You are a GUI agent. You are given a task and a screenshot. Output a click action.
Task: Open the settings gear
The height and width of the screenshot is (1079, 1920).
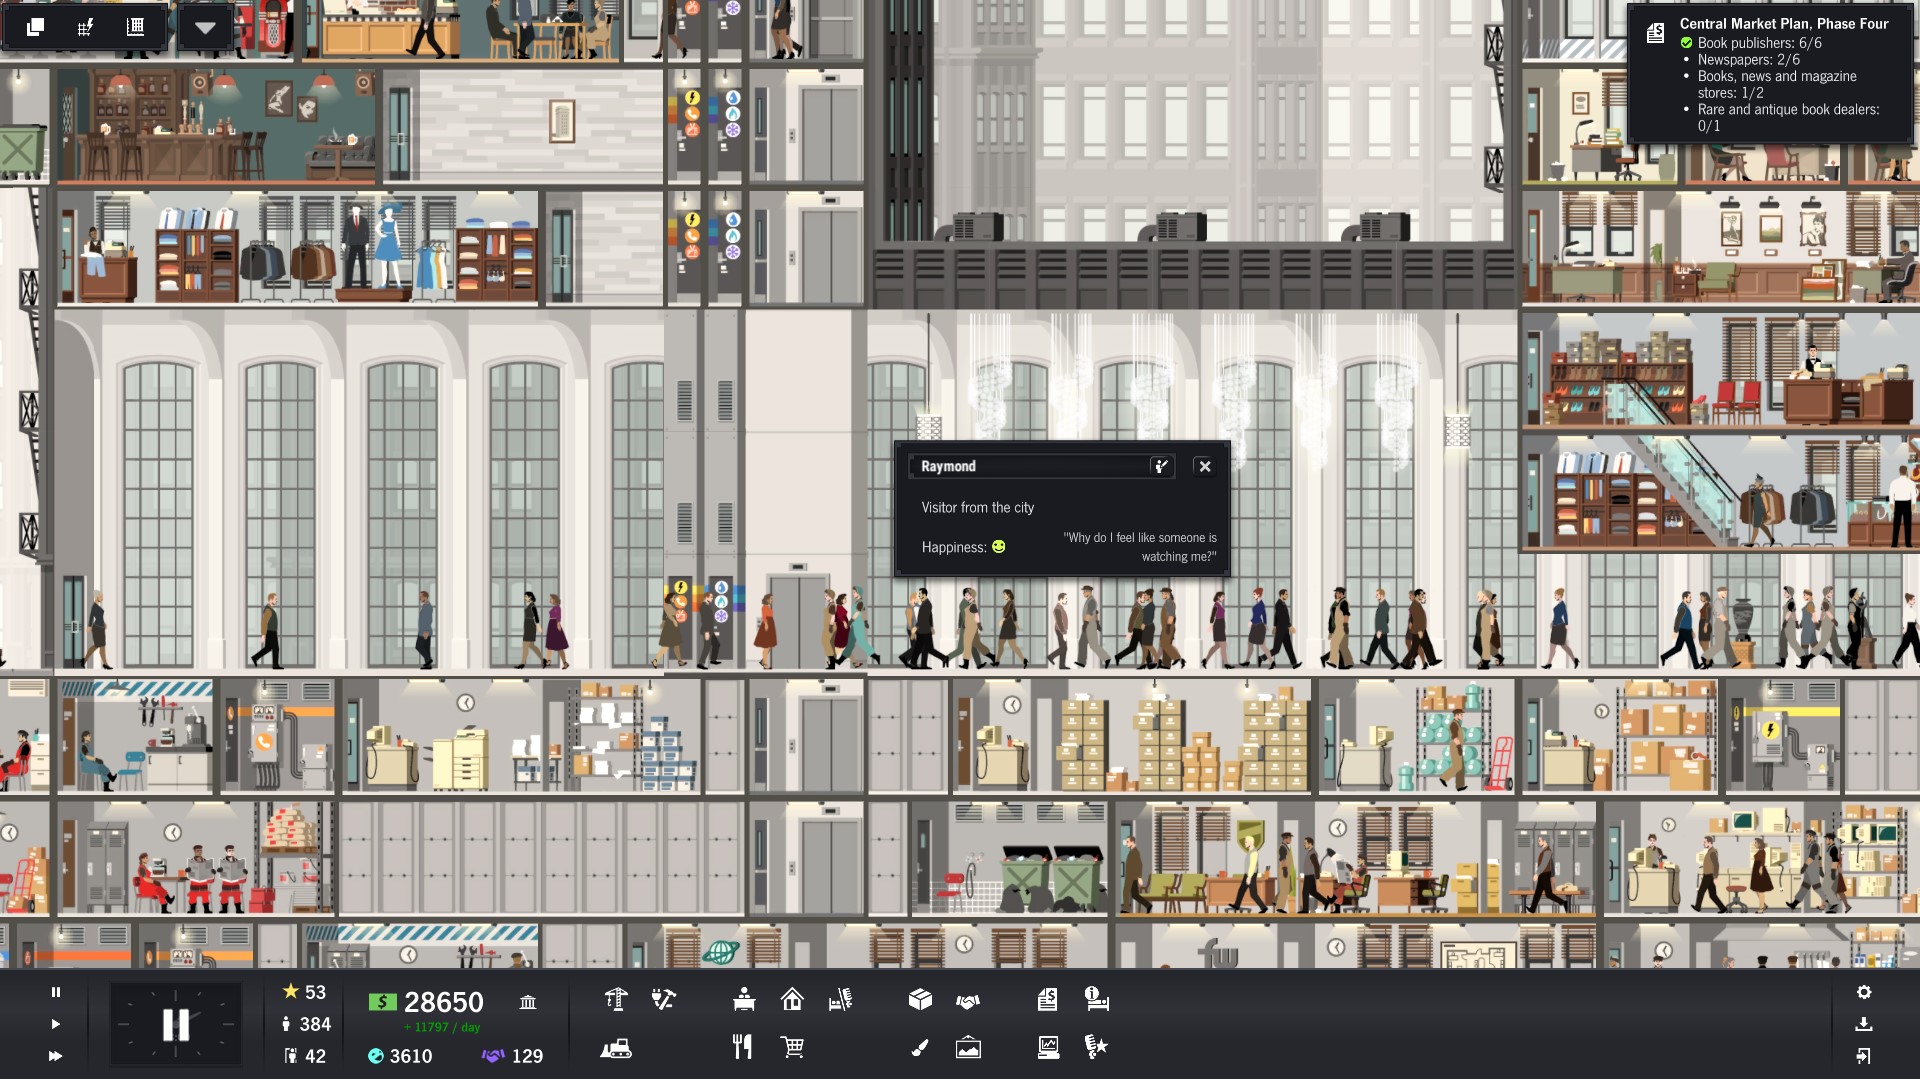coord(1866,994)
